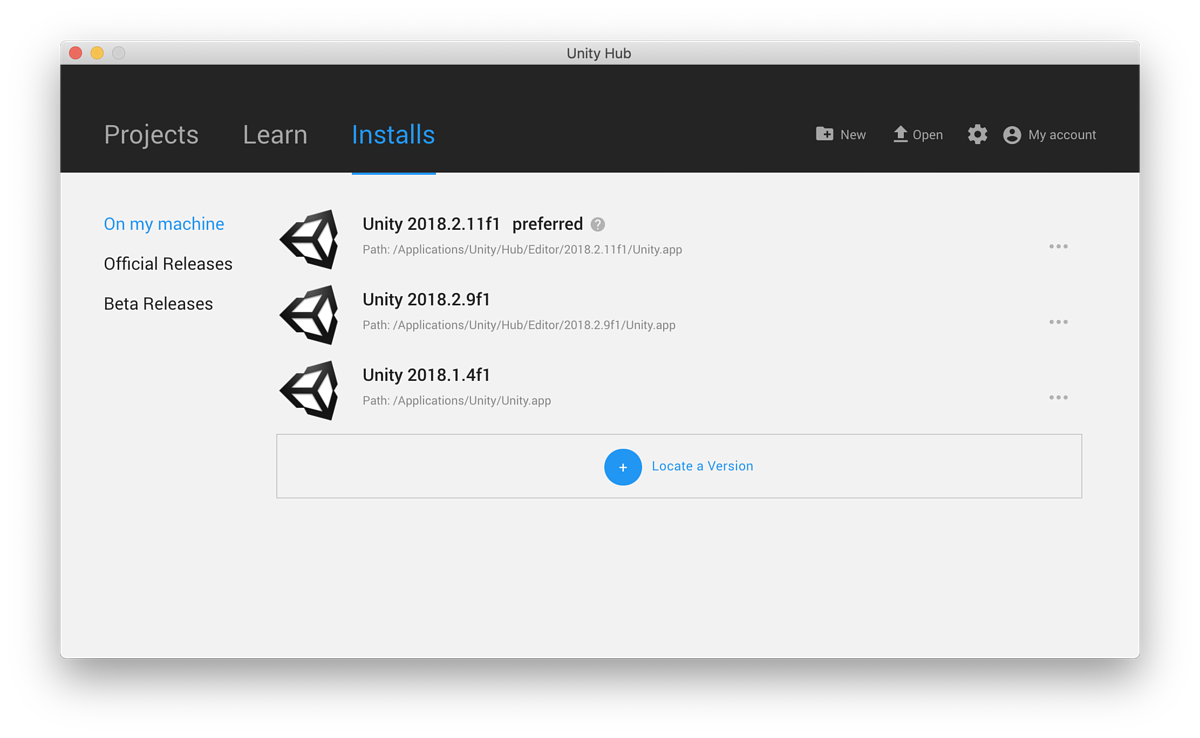1200x738 pixels.
Task: Click the My account person icon
Action: coord(1011,134)
